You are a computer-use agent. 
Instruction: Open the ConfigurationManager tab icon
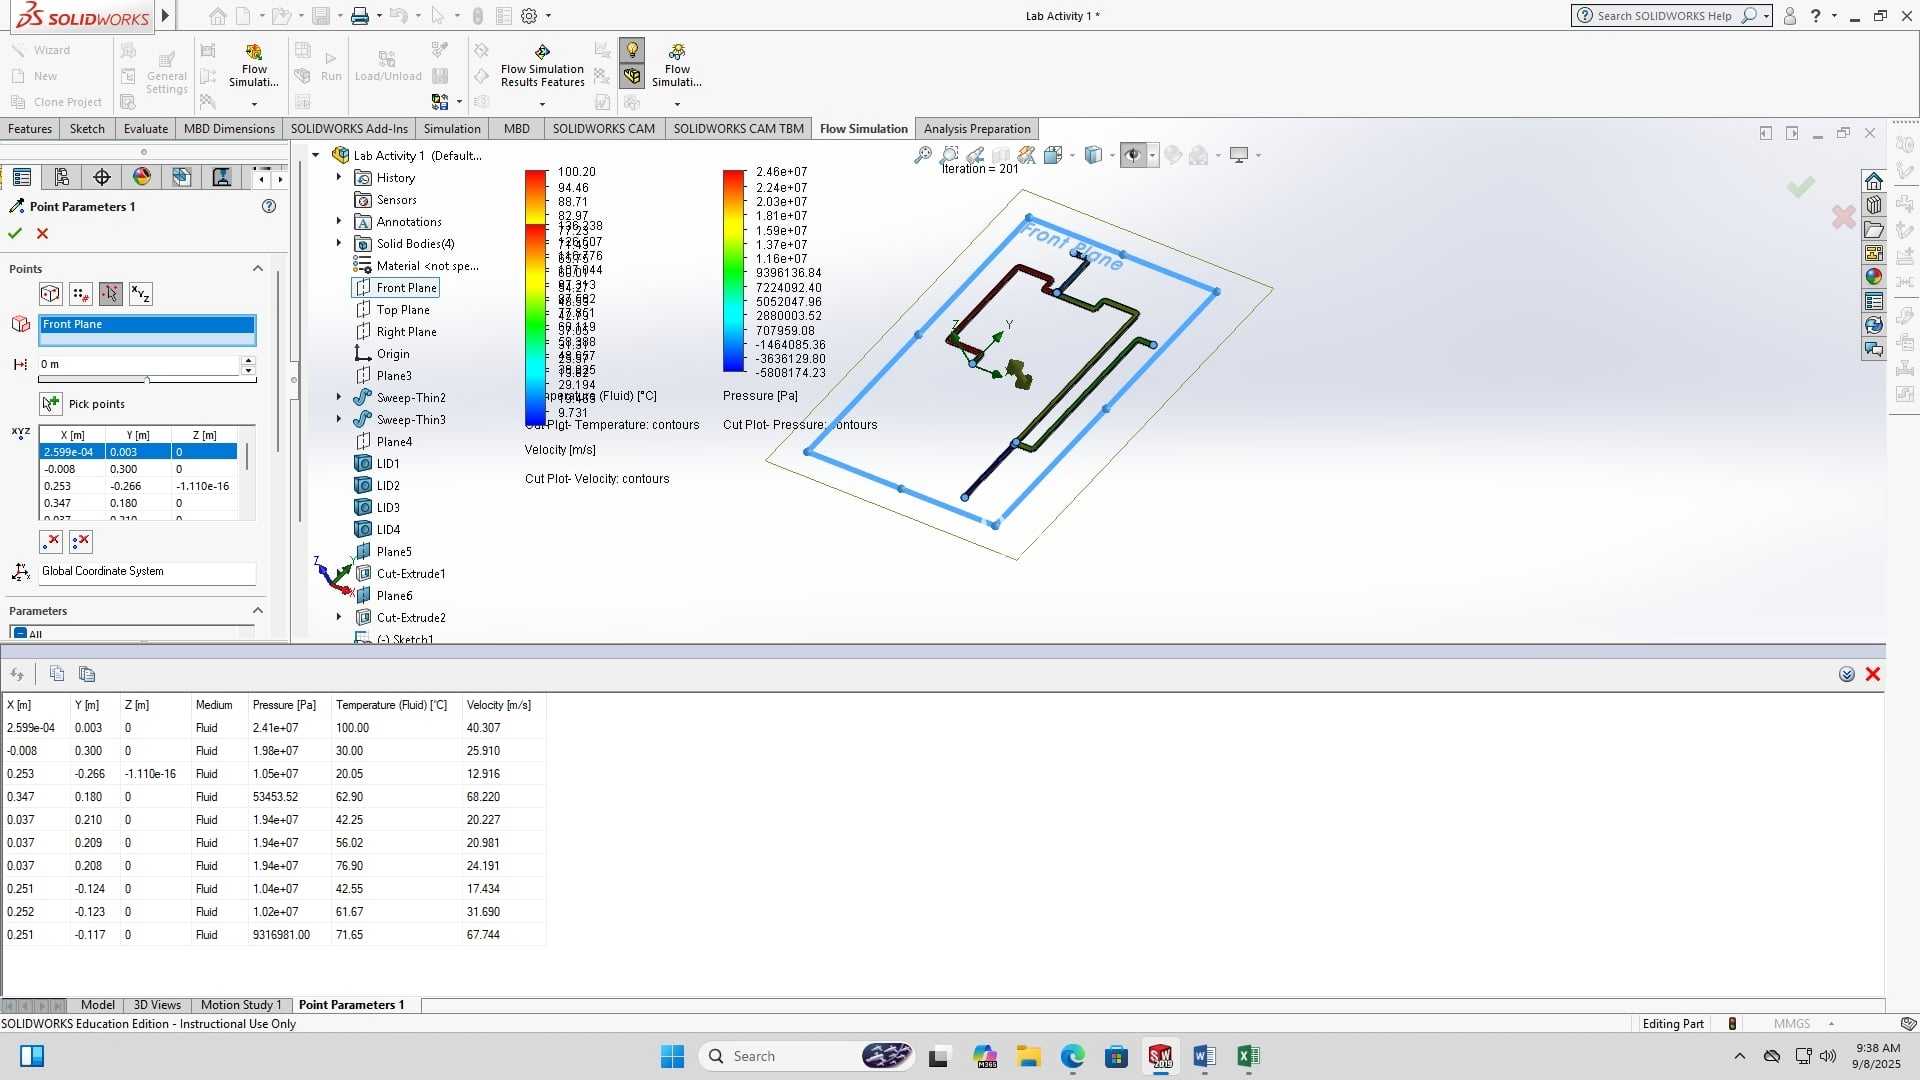(62, 177)
